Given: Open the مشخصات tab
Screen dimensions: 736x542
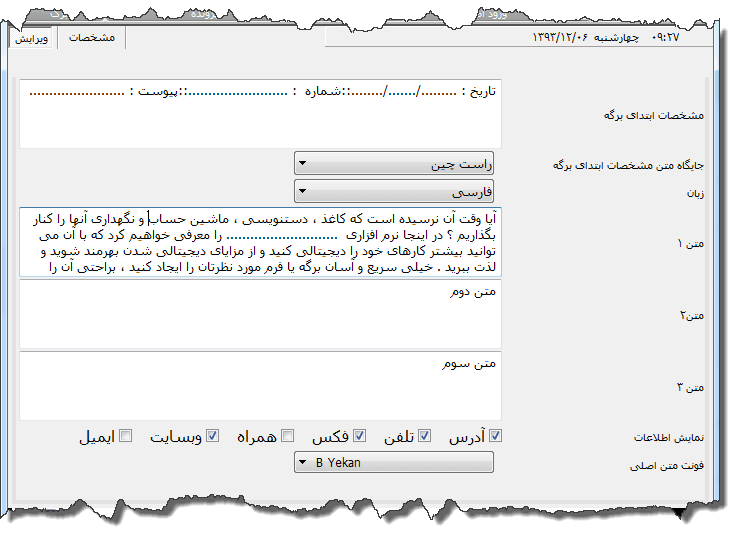Looking at the screenshot, I should [x=92, y=38].
